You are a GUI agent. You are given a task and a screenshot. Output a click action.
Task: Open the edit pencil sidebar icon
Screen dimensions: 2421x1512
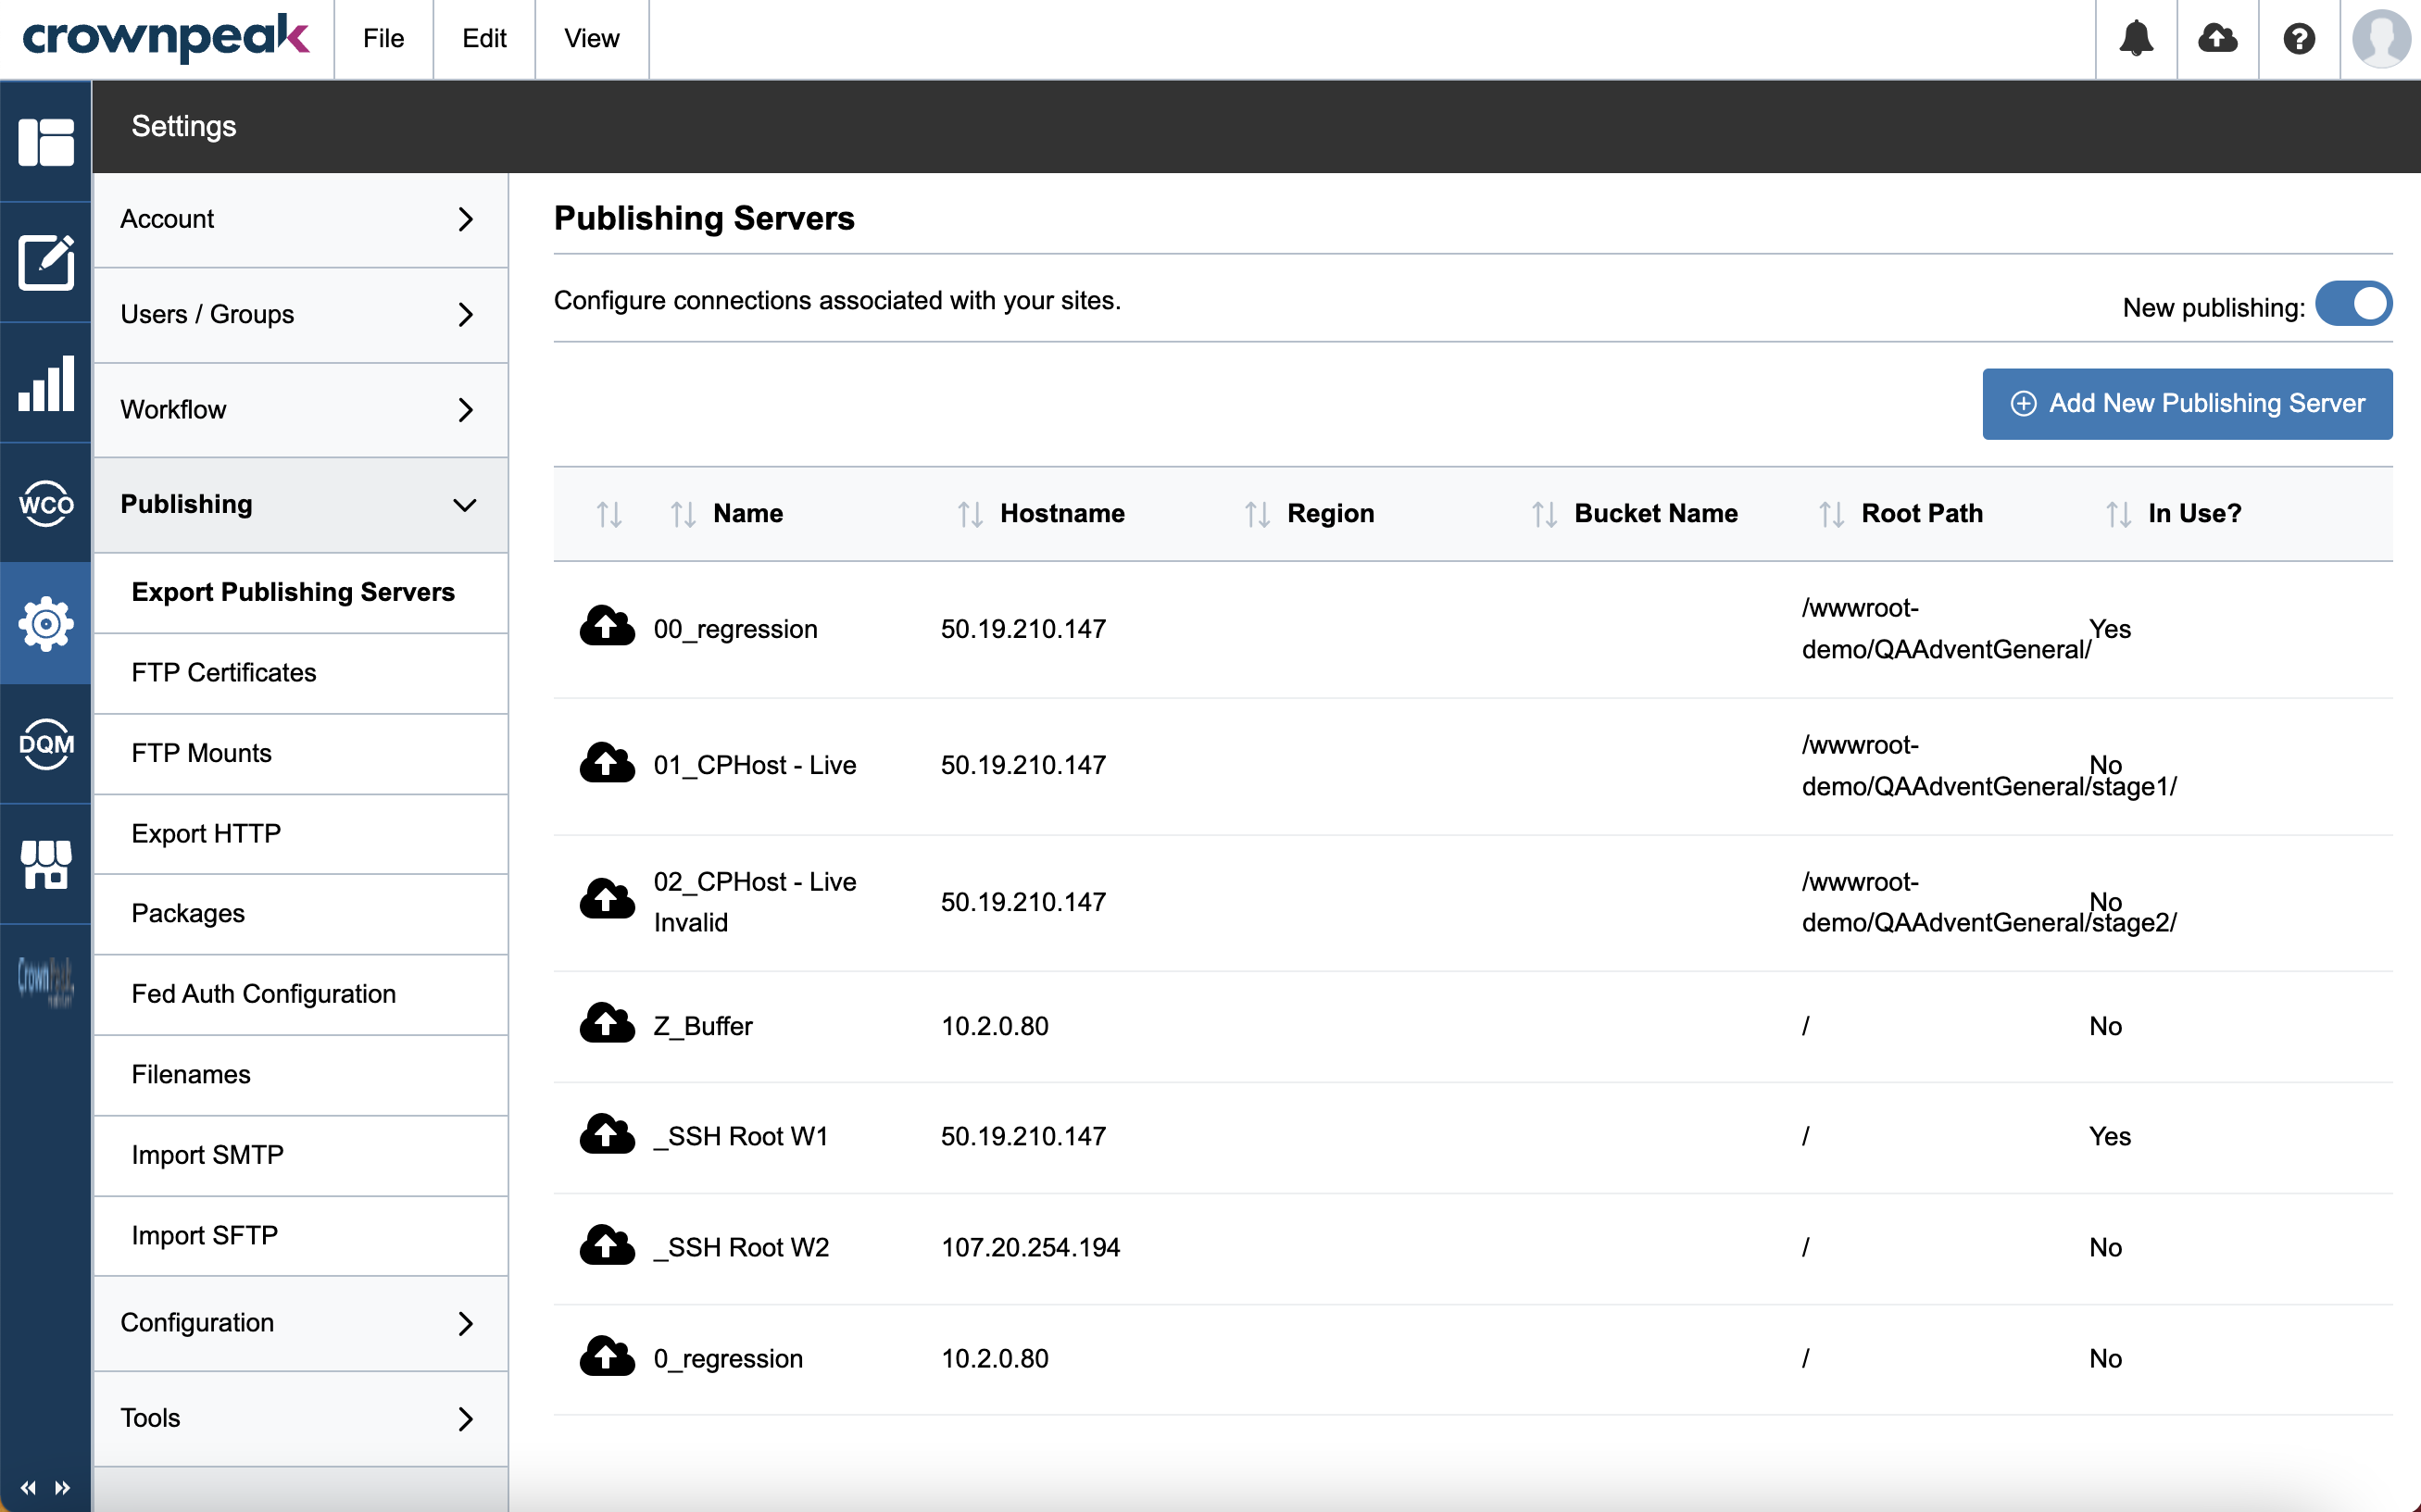click(x=46, y=262)
